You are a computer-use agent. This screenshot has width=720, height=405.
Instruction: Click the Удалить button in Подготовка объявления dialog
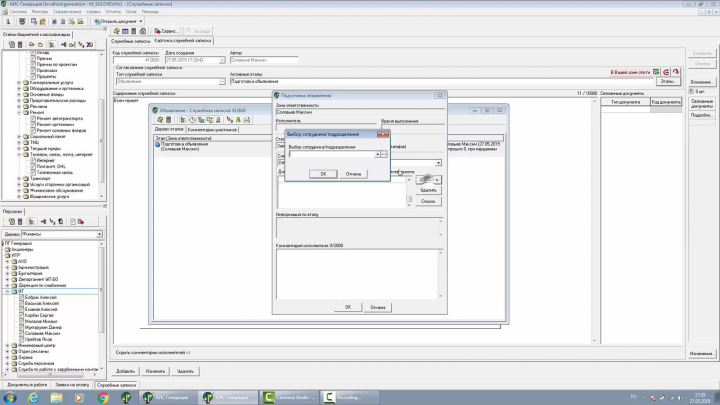tap(428, 190)
